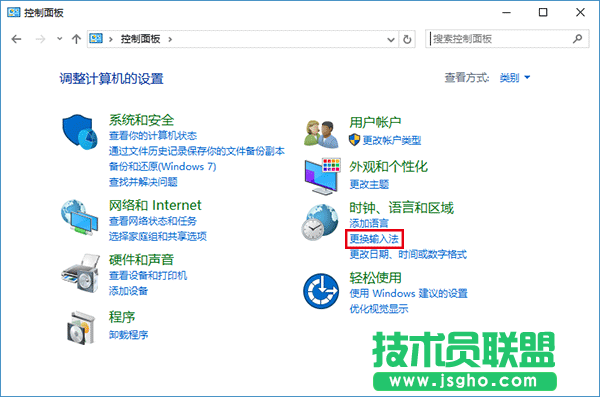Viewport: 600px width, 397px height.
Task: Open the 网络和 Internet globe icon
Action: click(x=80, y=217)
